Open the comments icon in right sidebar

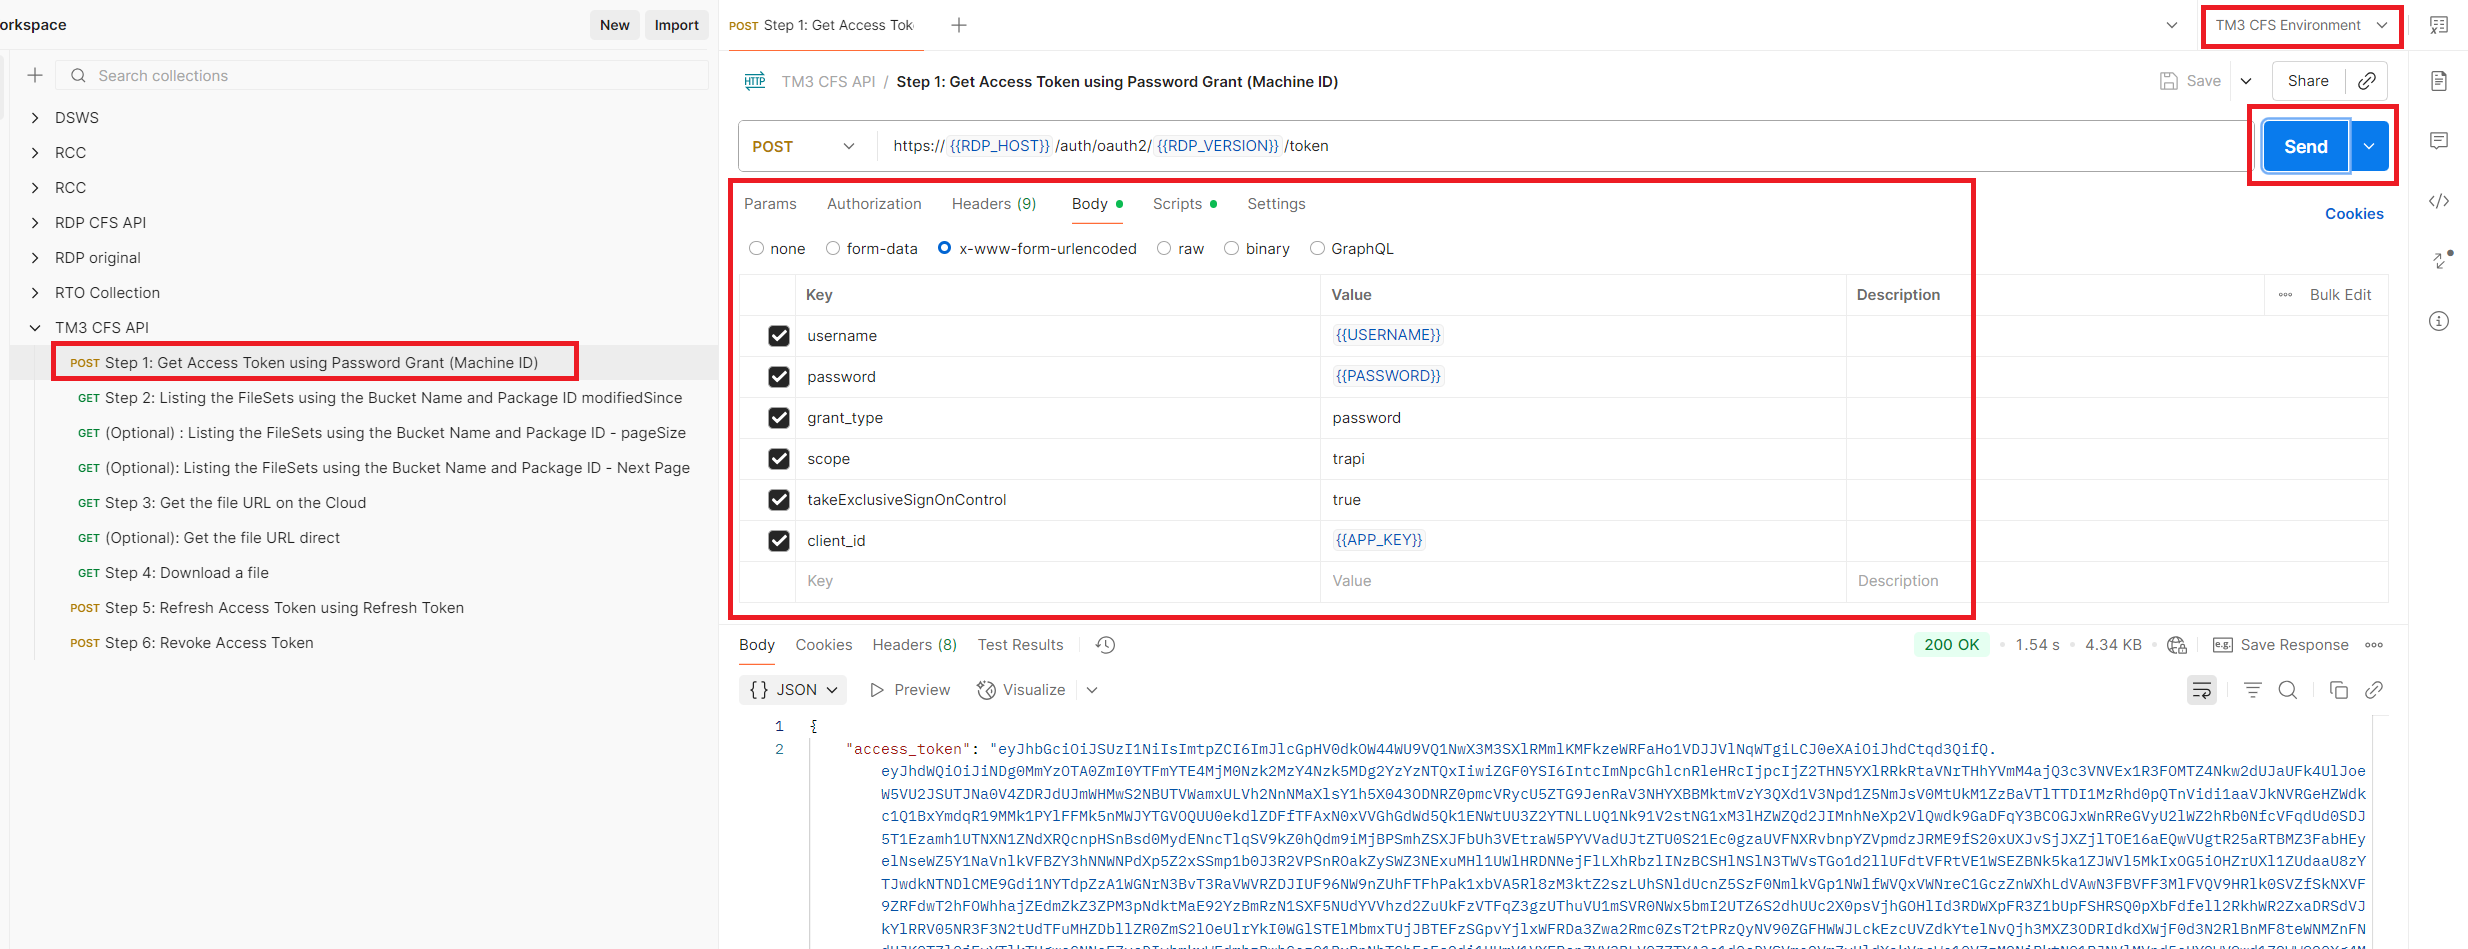pos(2439,141)
